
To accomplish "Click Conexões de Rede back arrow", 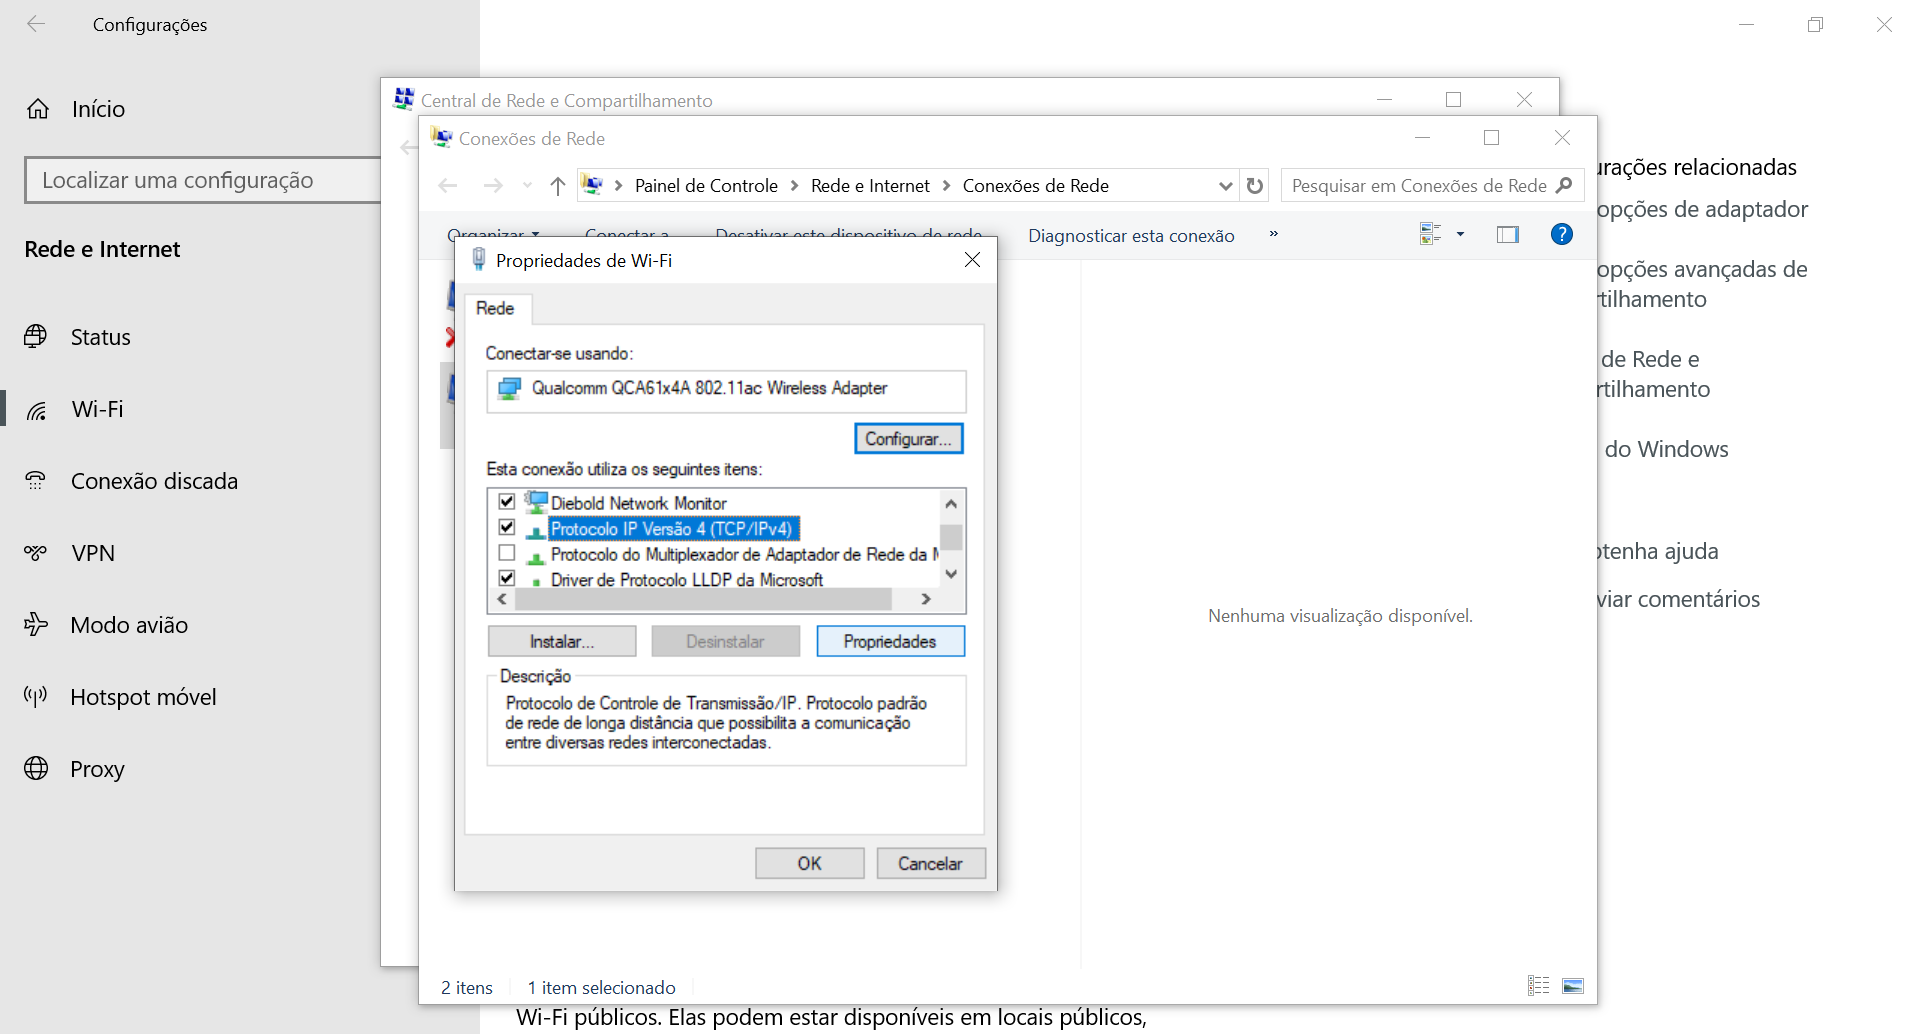I will point(448,185).
